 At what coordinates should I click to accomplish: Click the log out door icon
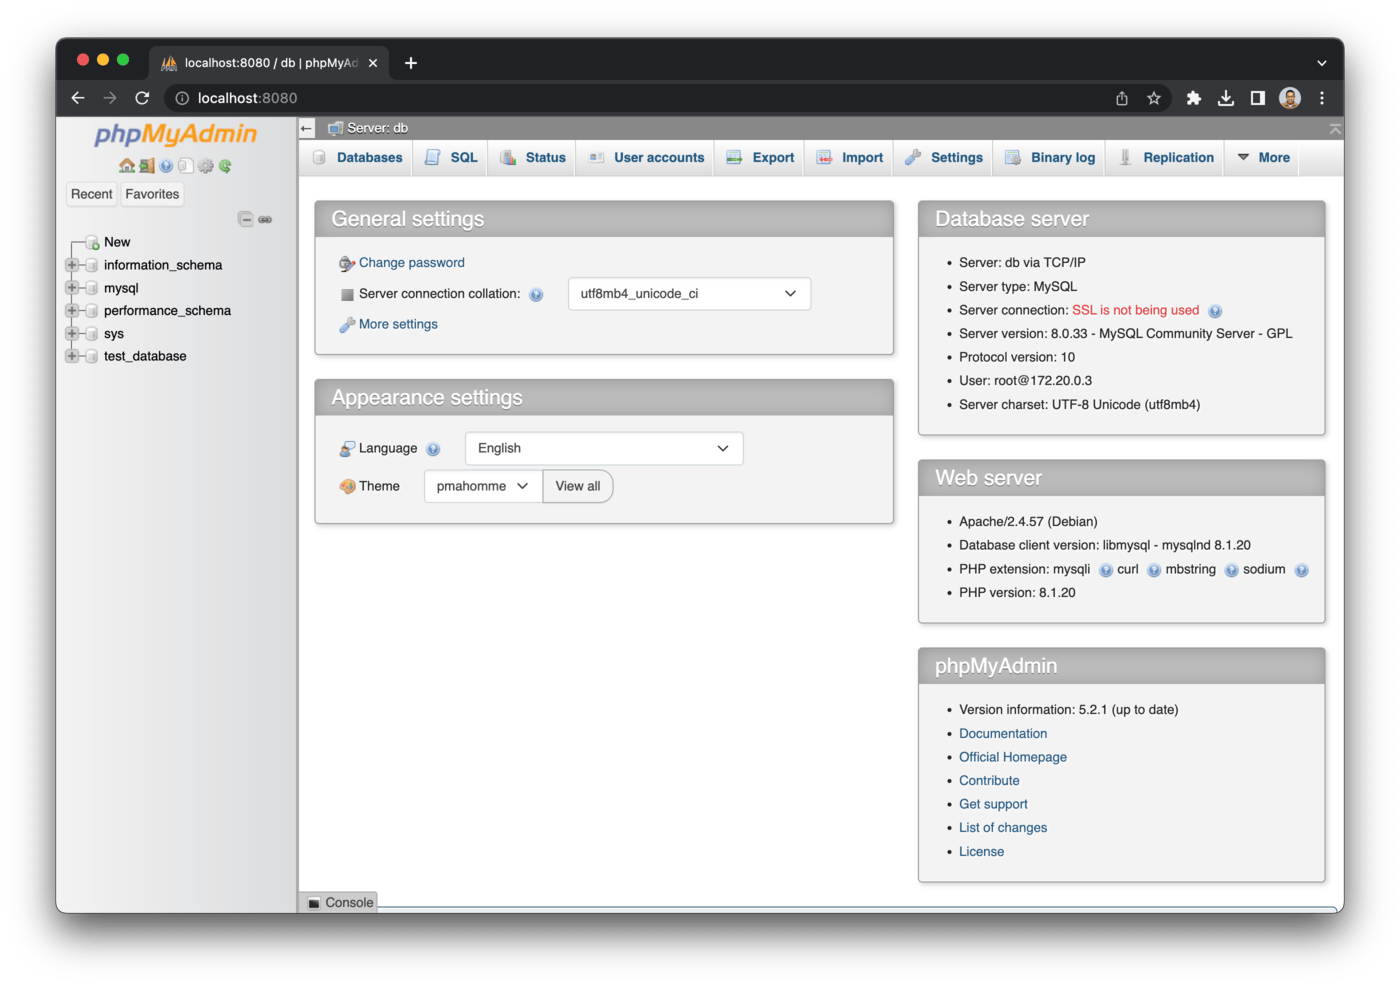coord(146,166)
